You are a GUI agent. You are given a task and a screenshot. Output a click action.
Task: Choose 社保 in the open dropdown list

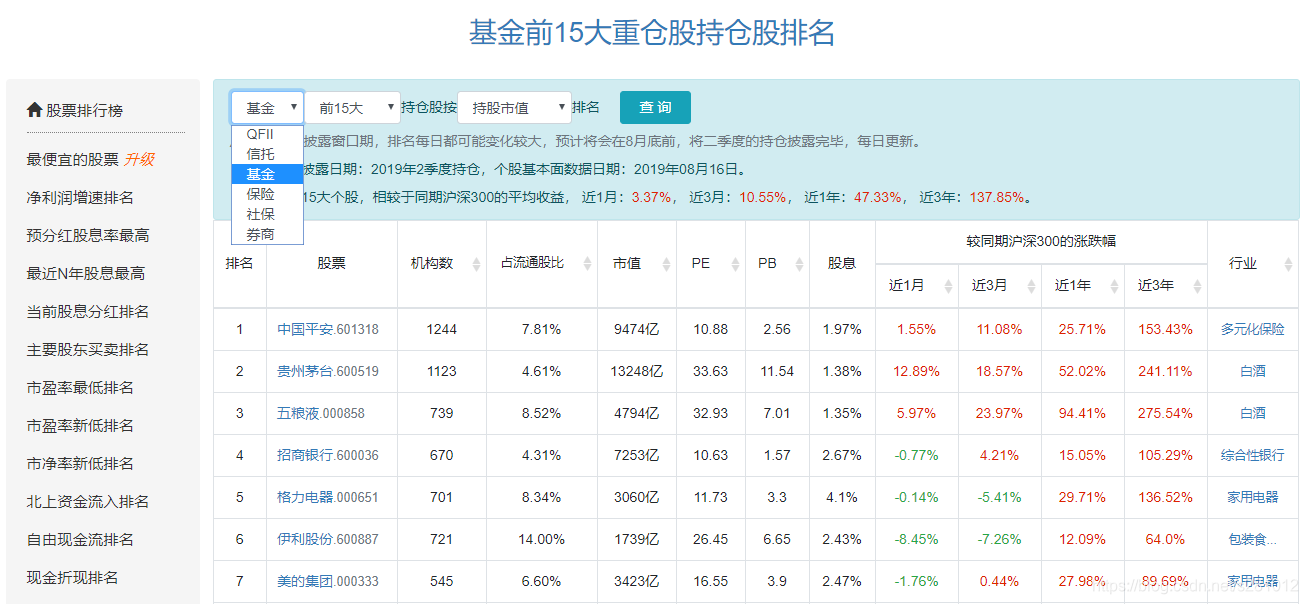pos(267,214)
